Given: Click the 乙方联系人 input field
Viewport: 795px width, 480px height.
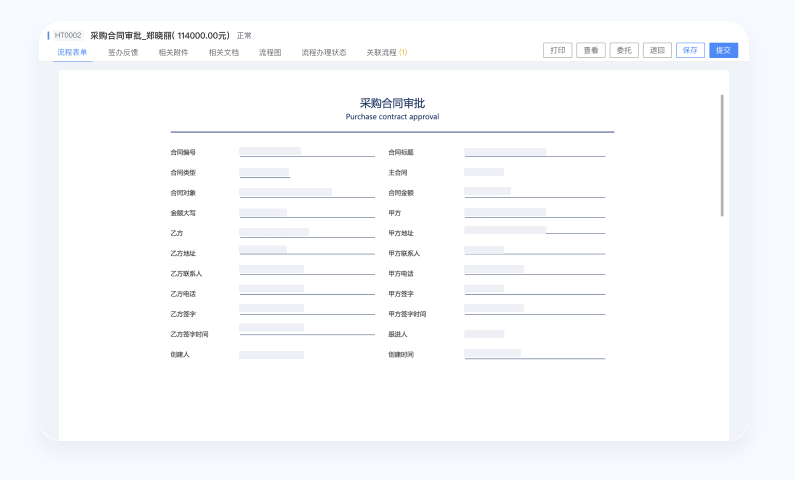Looking at the screenshot, I should (306, 270).
